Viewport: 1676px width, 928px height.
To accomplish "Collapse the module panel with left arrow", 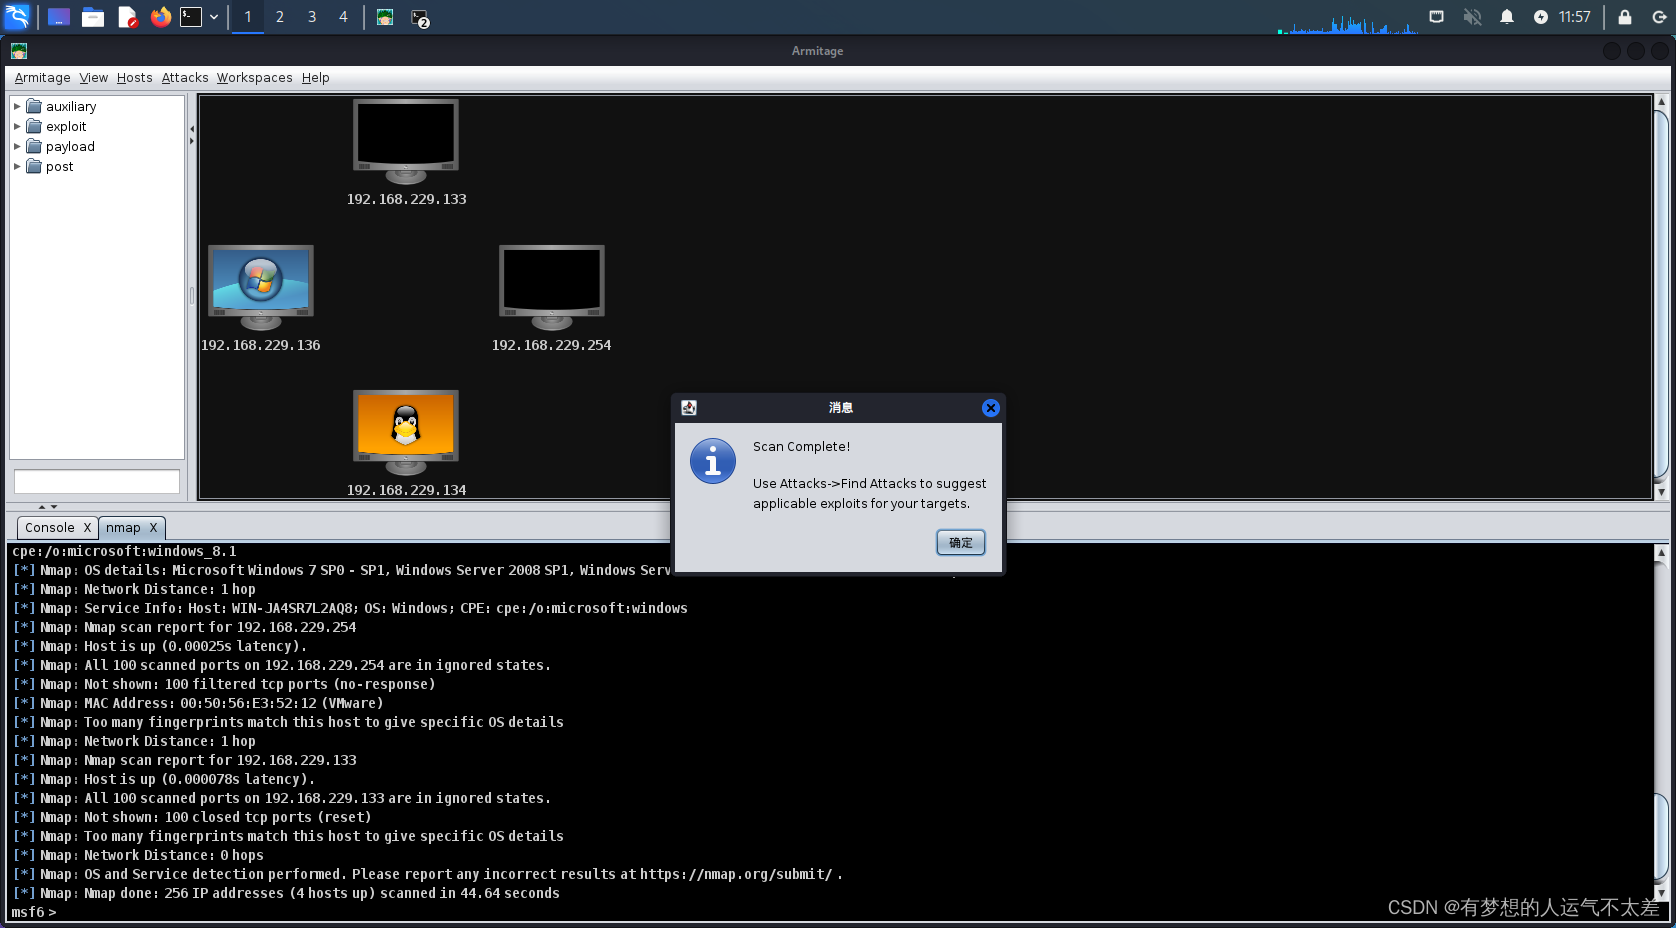I will pos(192,129).
